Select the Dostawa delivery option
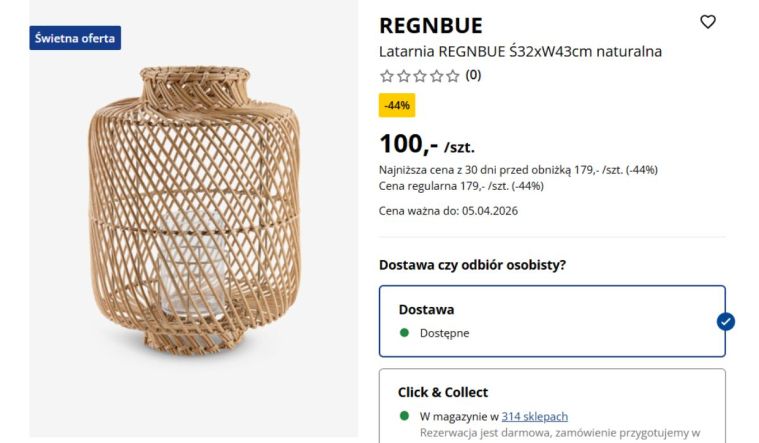This screenshot has height=443, width=759. click(x=552, y=321)
